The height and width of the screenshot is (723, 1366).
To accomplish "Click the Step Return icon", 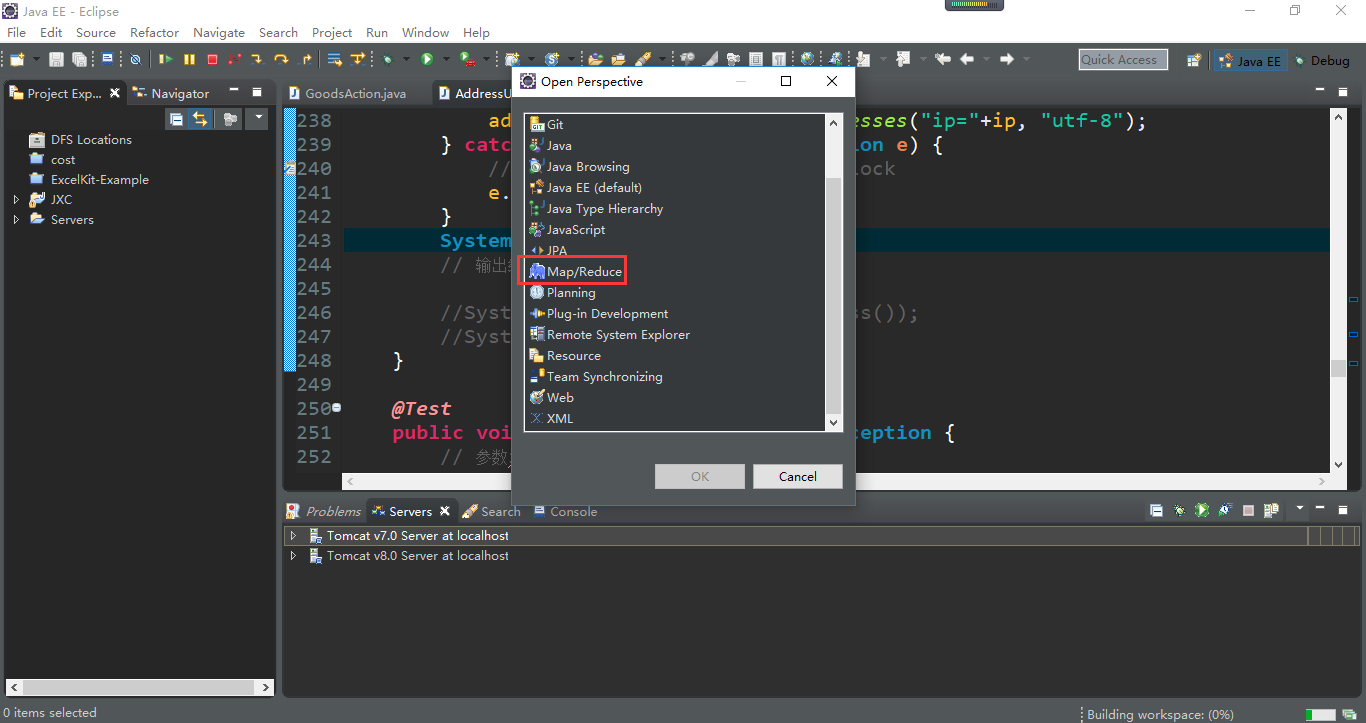I will pyautogui.click(x=306, y=60).
